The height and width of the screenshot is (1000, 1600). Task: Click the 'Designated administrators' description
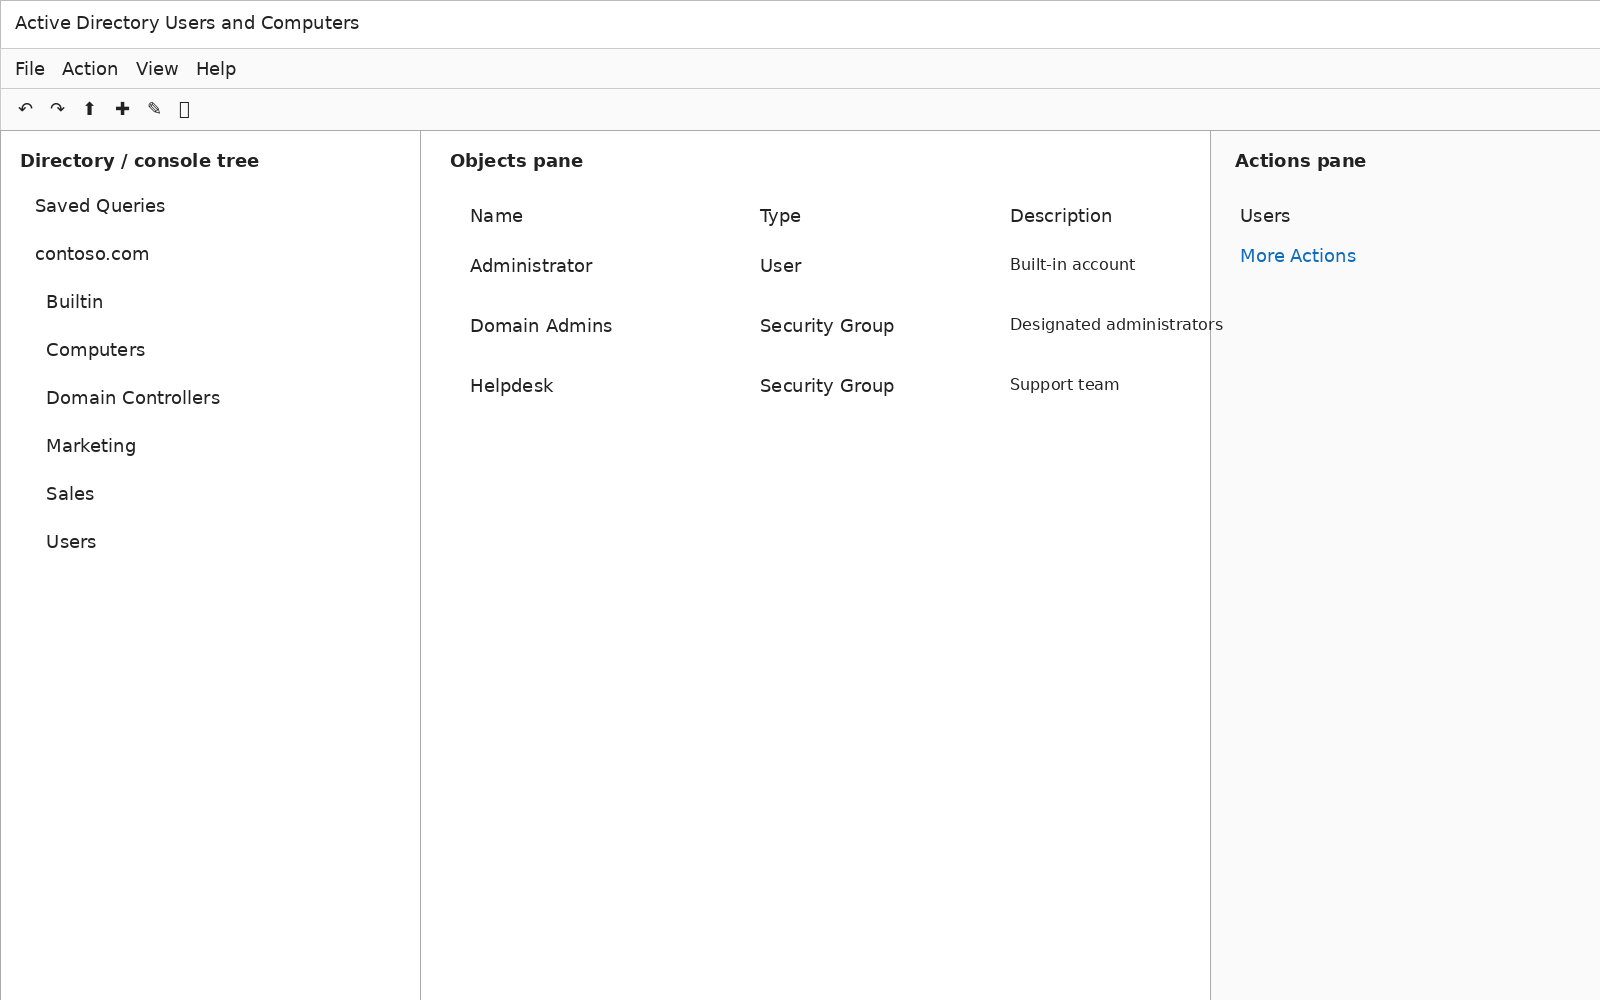(x=1116, y=325)
